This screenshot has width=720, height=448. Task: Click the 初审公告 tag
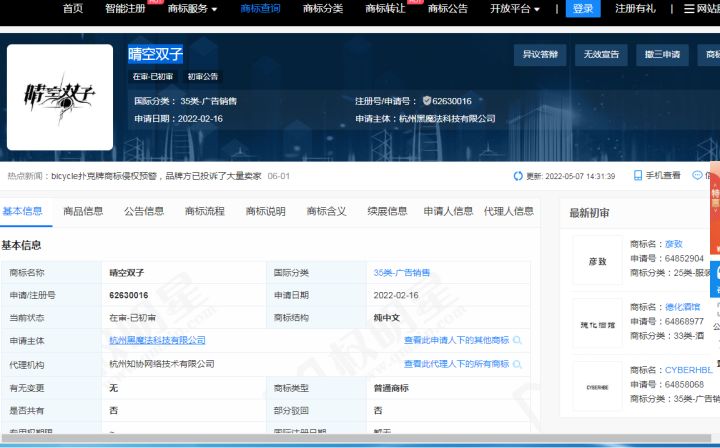[202, 77]
